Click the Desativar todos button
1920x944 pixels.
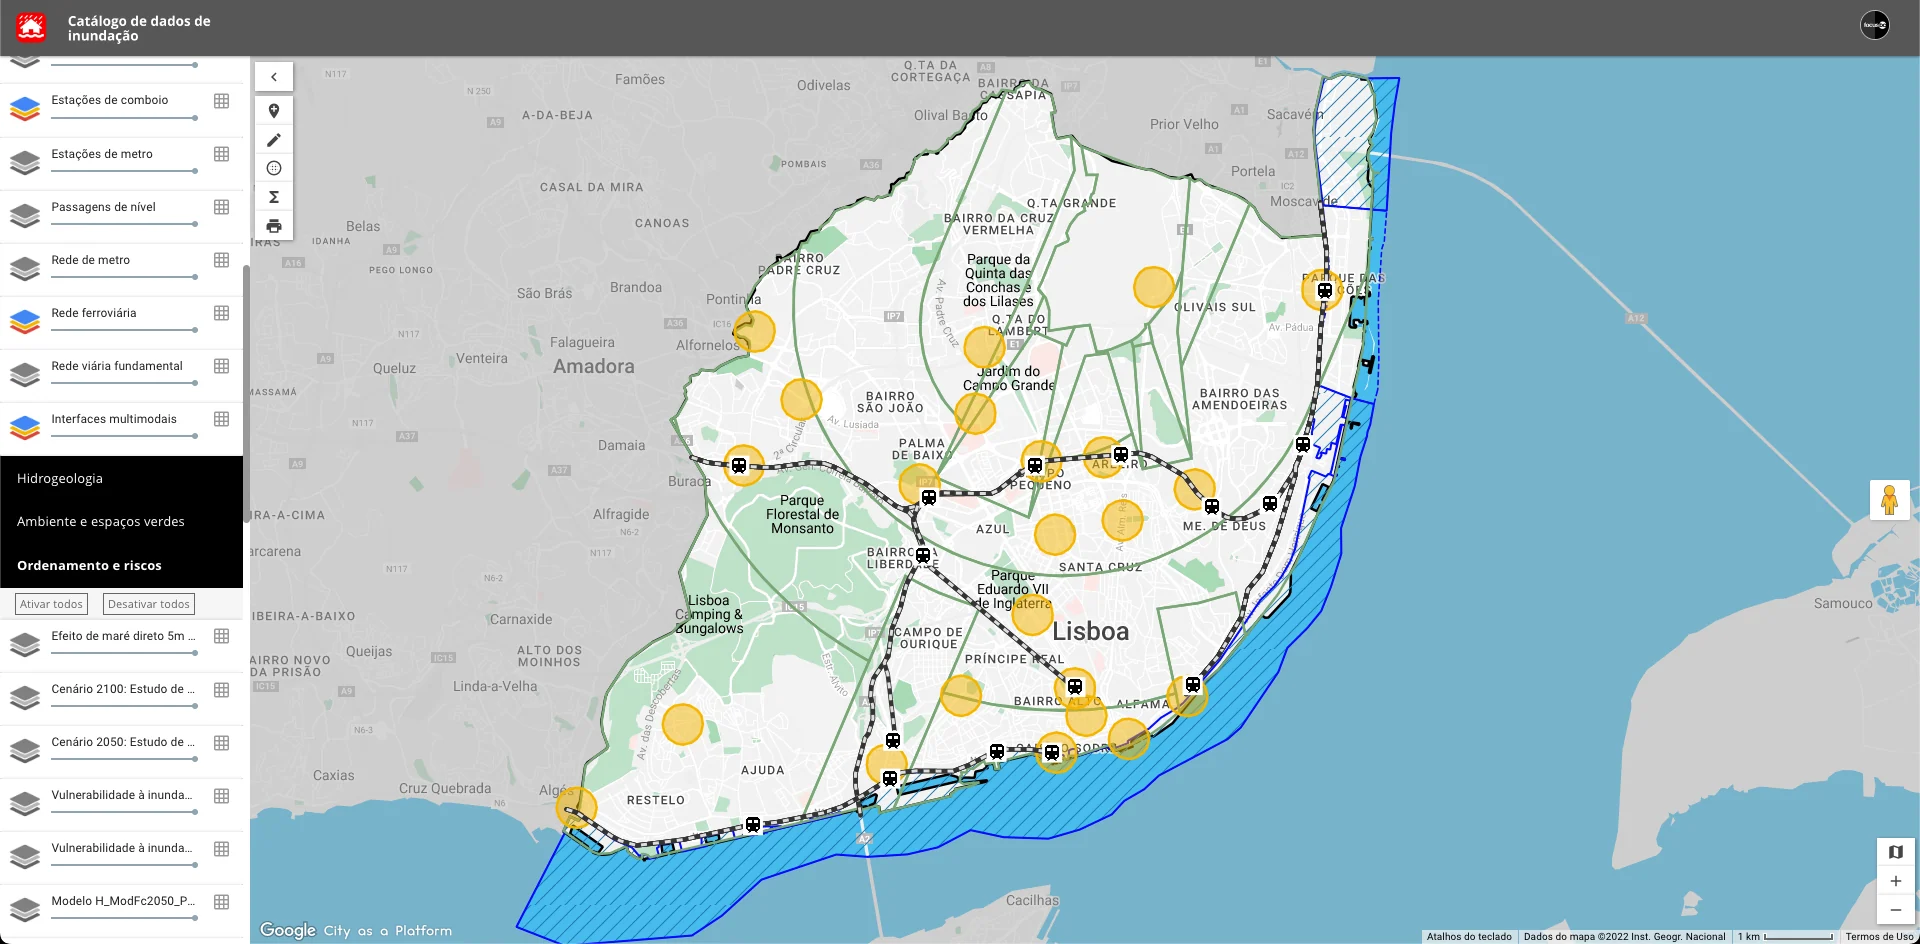coord(148,604)
